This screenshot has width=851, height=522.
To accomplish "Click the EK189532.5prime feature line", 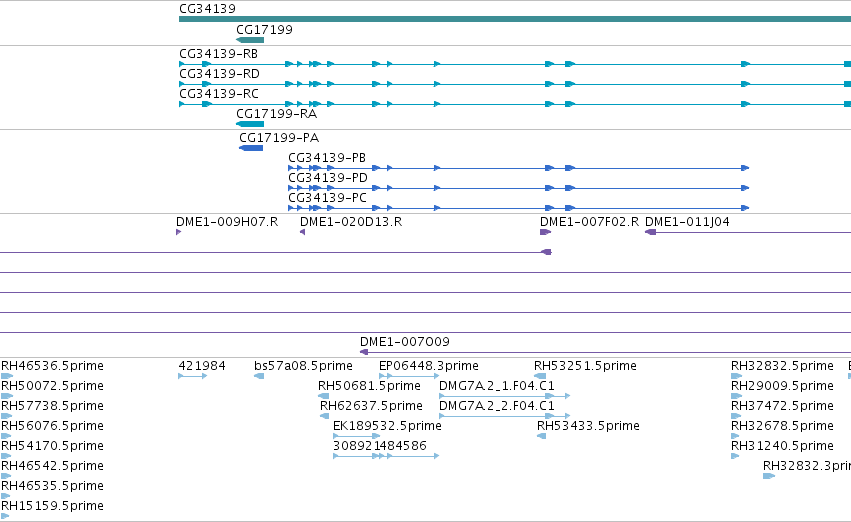I will 357,436.
